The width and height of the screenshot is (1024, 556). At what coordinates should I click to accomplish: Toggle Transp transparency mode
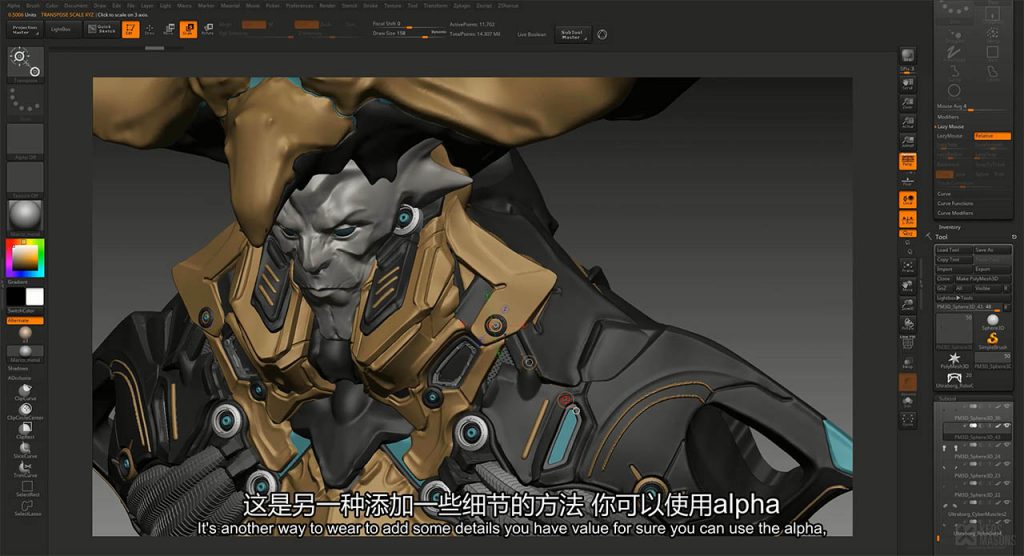pyautogui.click(x=908, y=362)
